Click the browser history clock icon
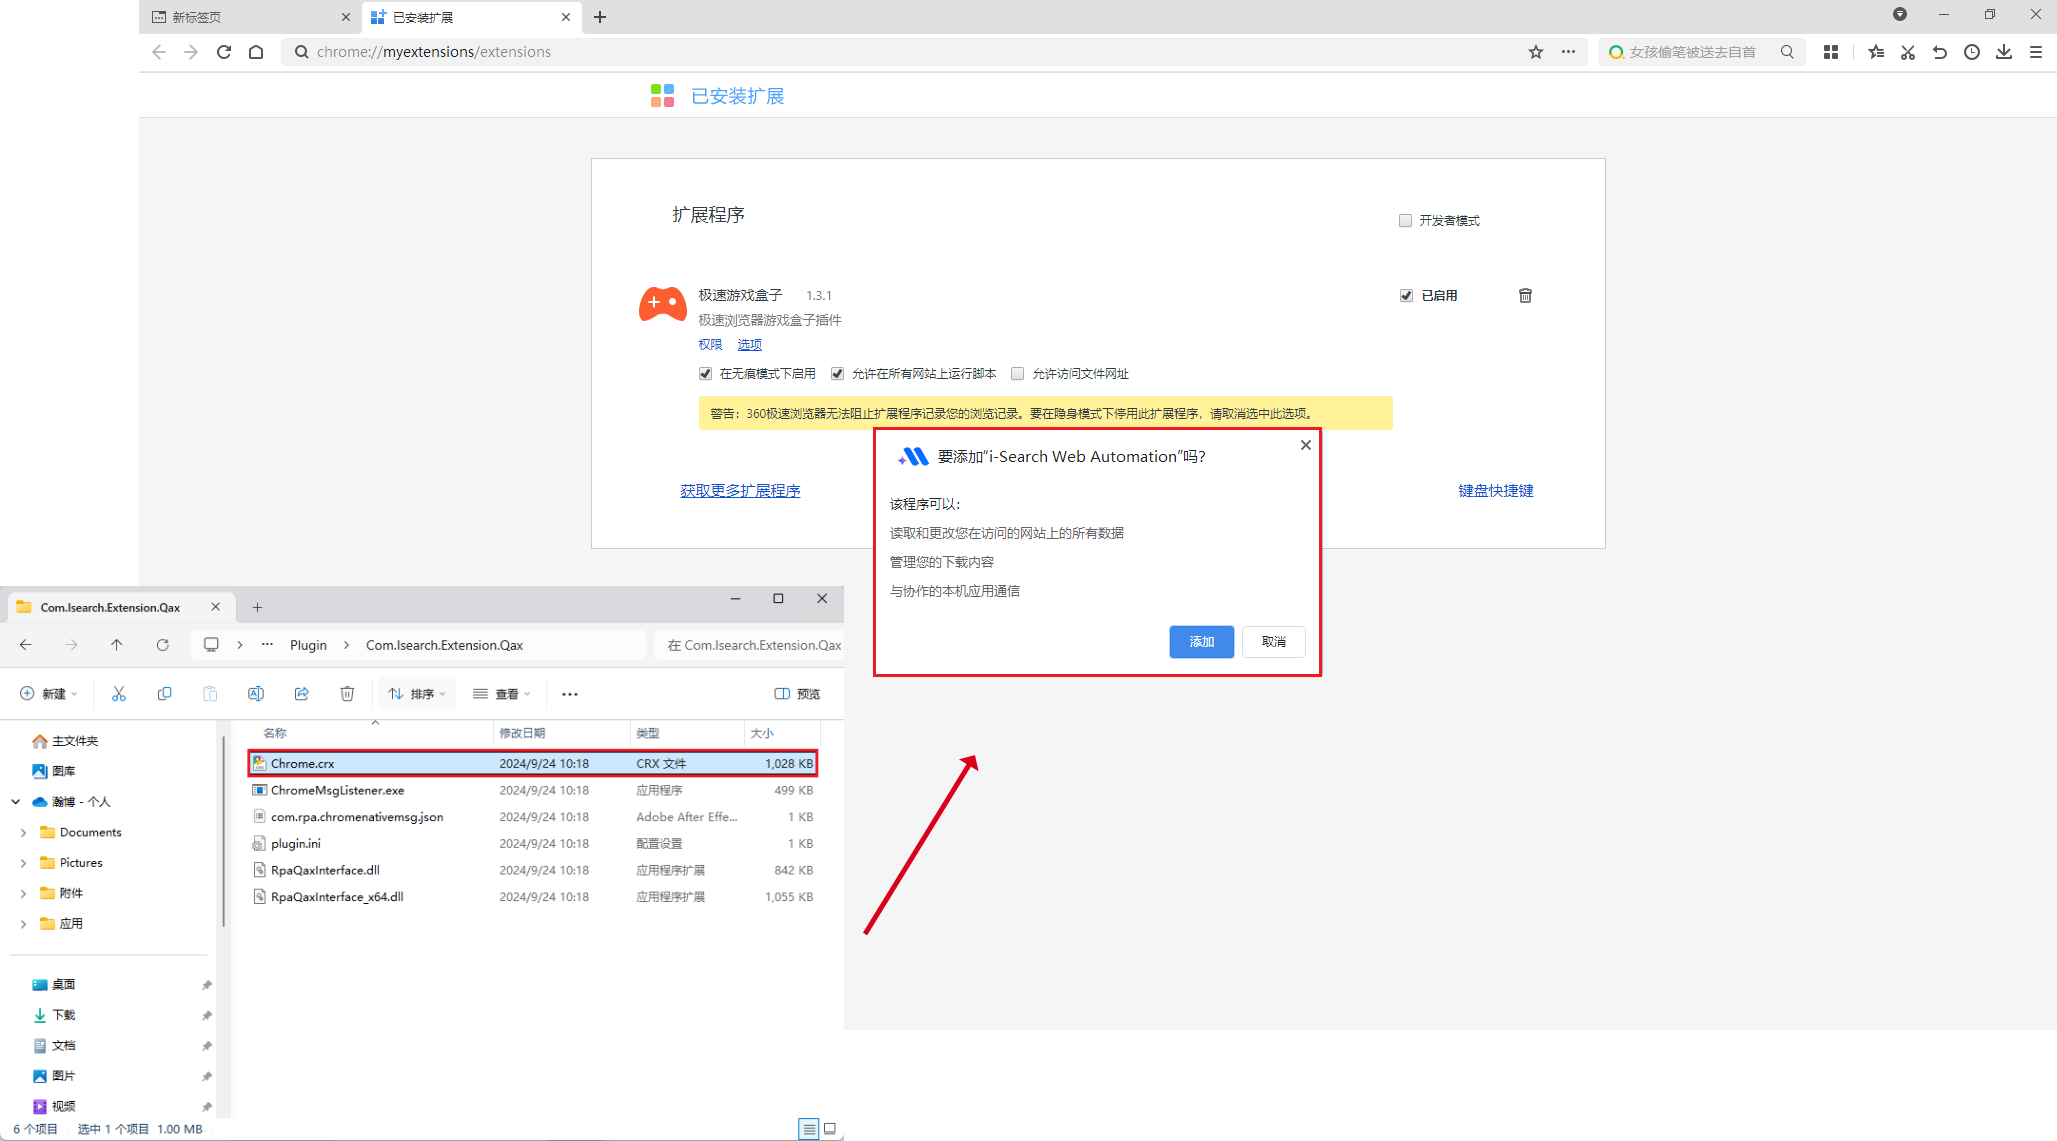 click(x=1972, y=52)
